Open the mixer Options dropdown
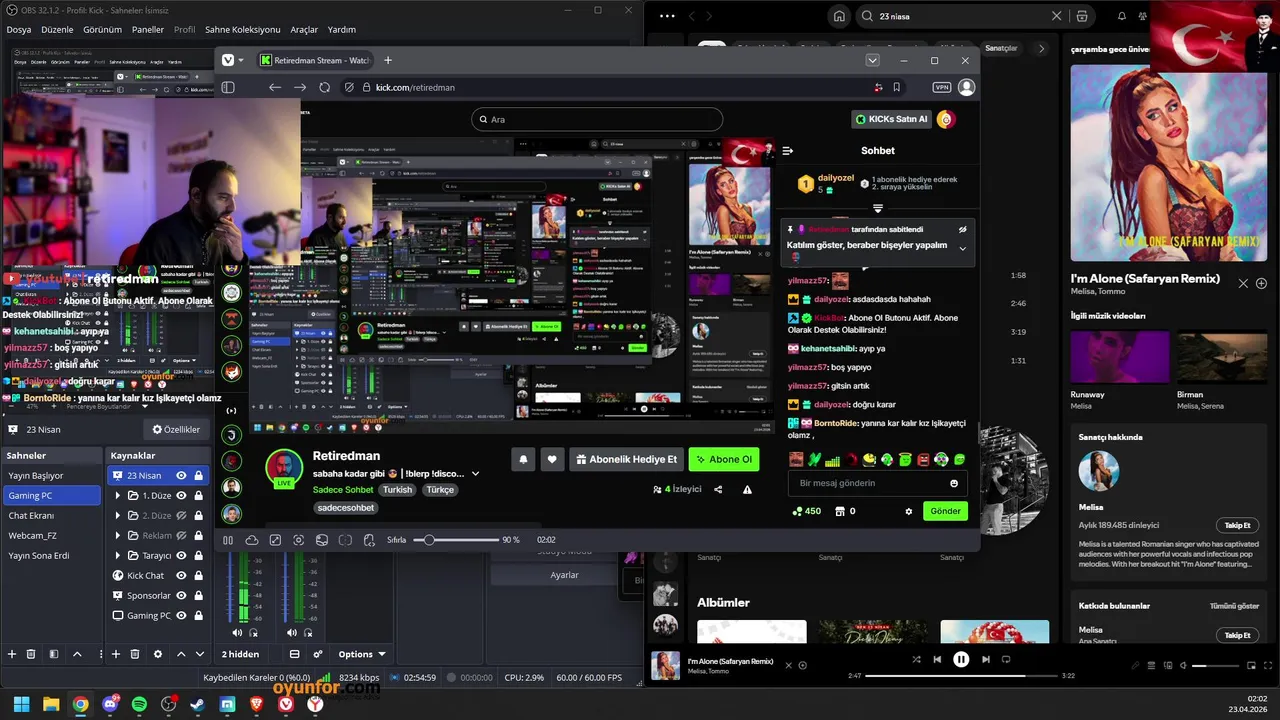The image size is (1280, 720). (362, 654)
